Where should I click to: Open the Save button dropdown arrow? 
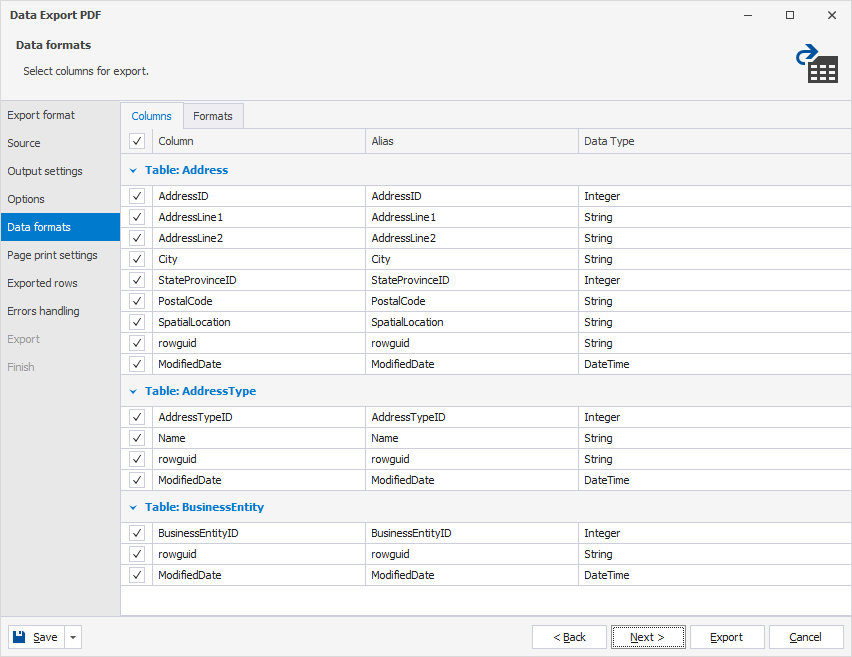(x=73, y=637)
